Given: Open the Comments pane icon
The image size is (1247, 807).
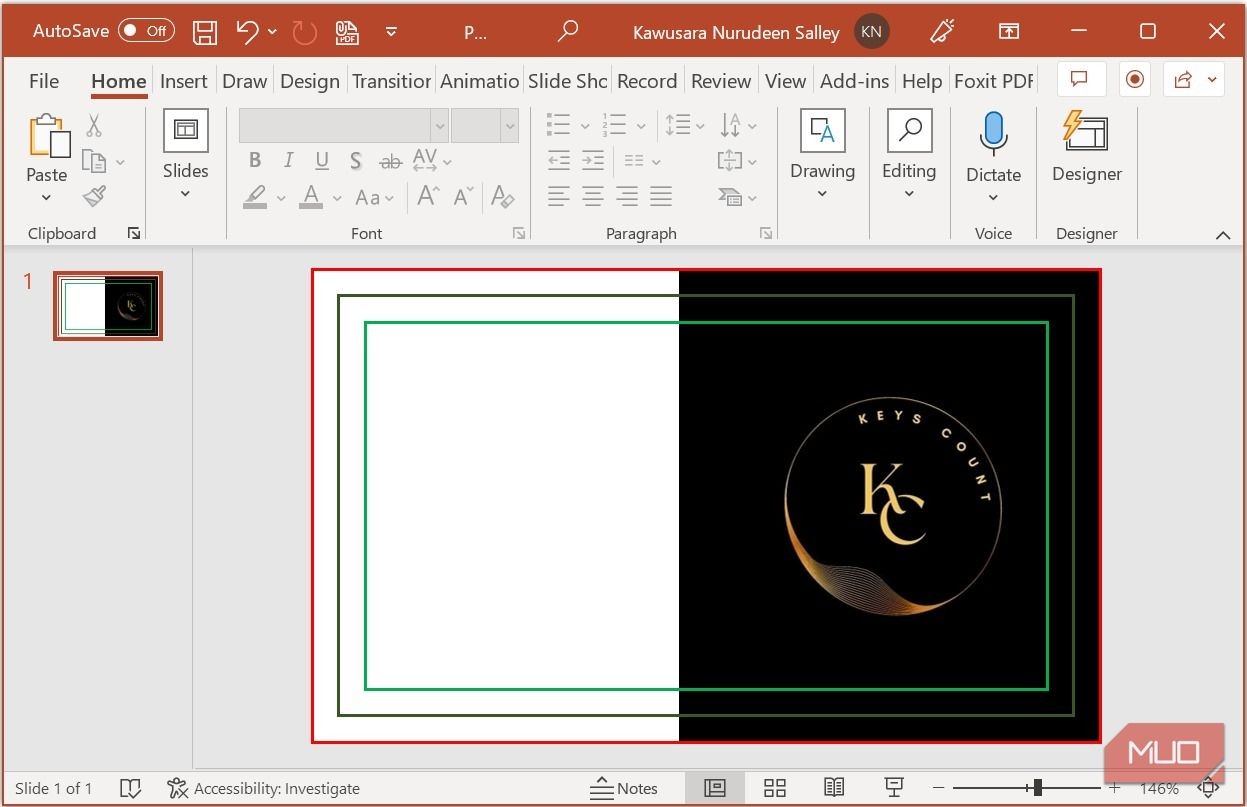Looking at the screenshot, I should [x=1079, y=79].
